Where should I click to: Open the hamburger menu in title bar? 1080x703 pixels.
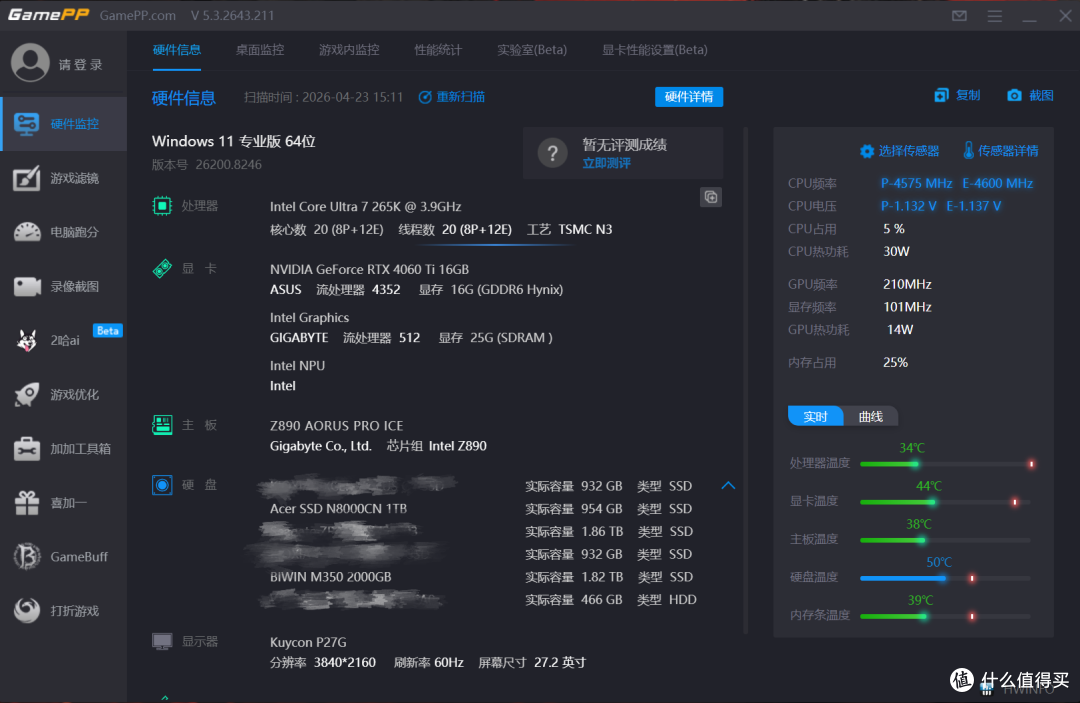pyautogui.click(x=995, y=15)
